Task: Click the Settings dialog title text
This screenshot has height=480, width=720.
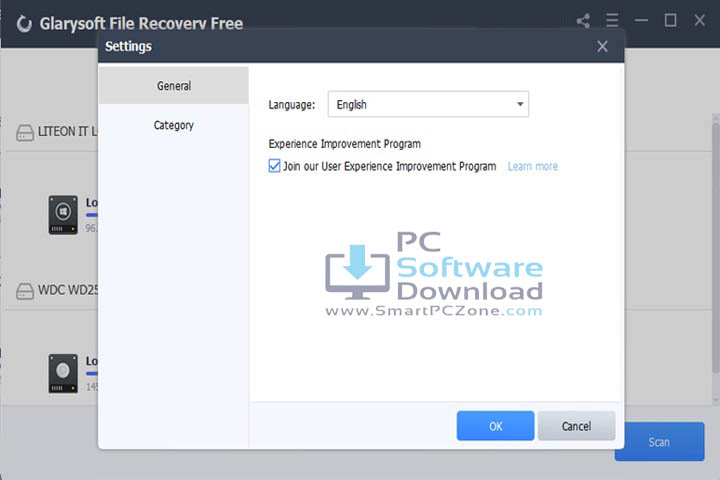Action: coord(128,46)
